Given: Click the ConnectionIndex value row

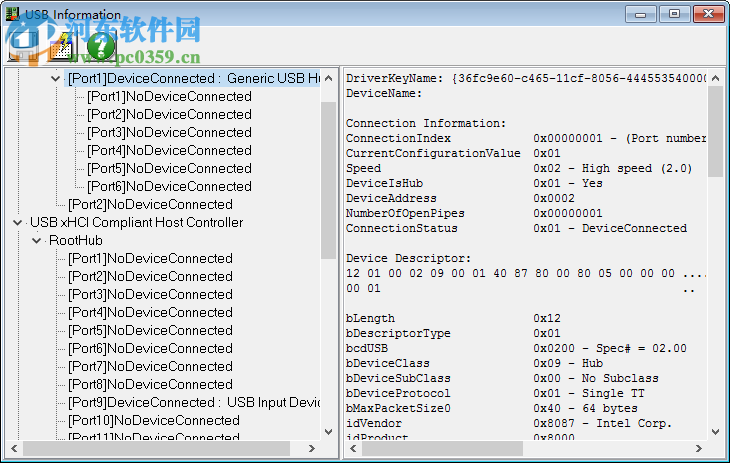Looking at the screenshot, I should click(526, 138).
